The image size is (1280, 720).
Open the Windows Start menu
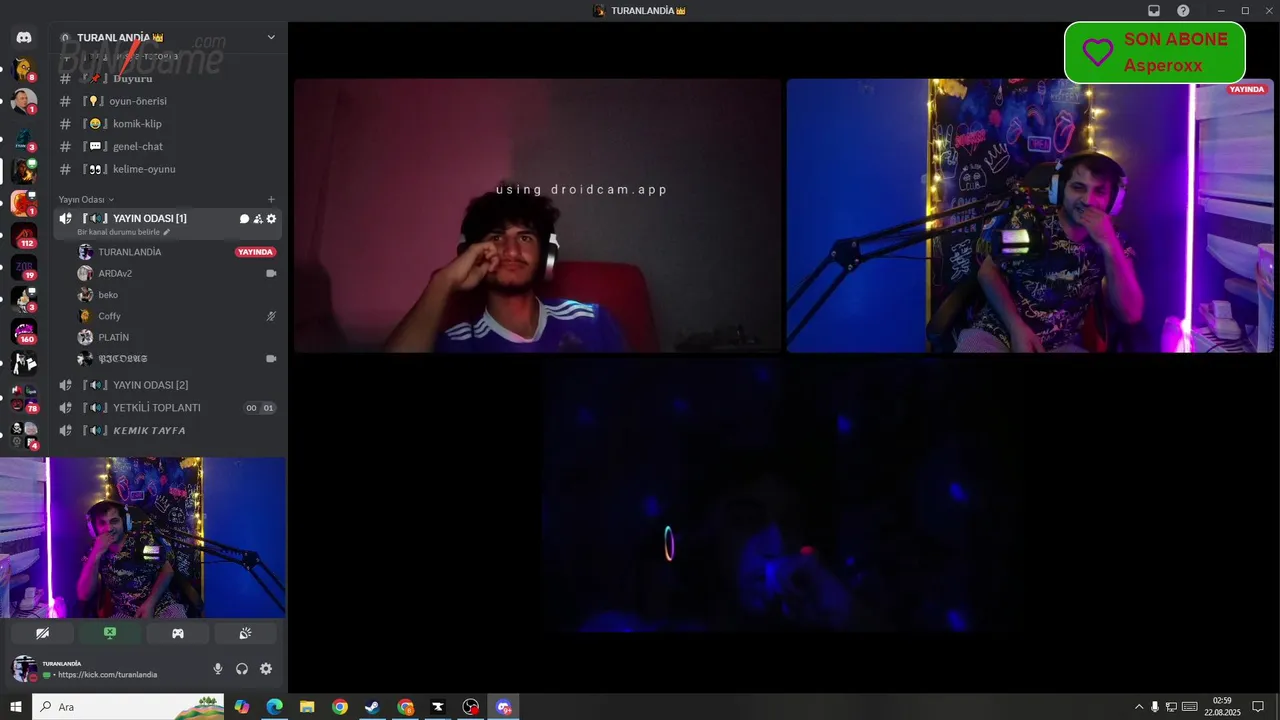pyautogui.click(x=15, y=707)
